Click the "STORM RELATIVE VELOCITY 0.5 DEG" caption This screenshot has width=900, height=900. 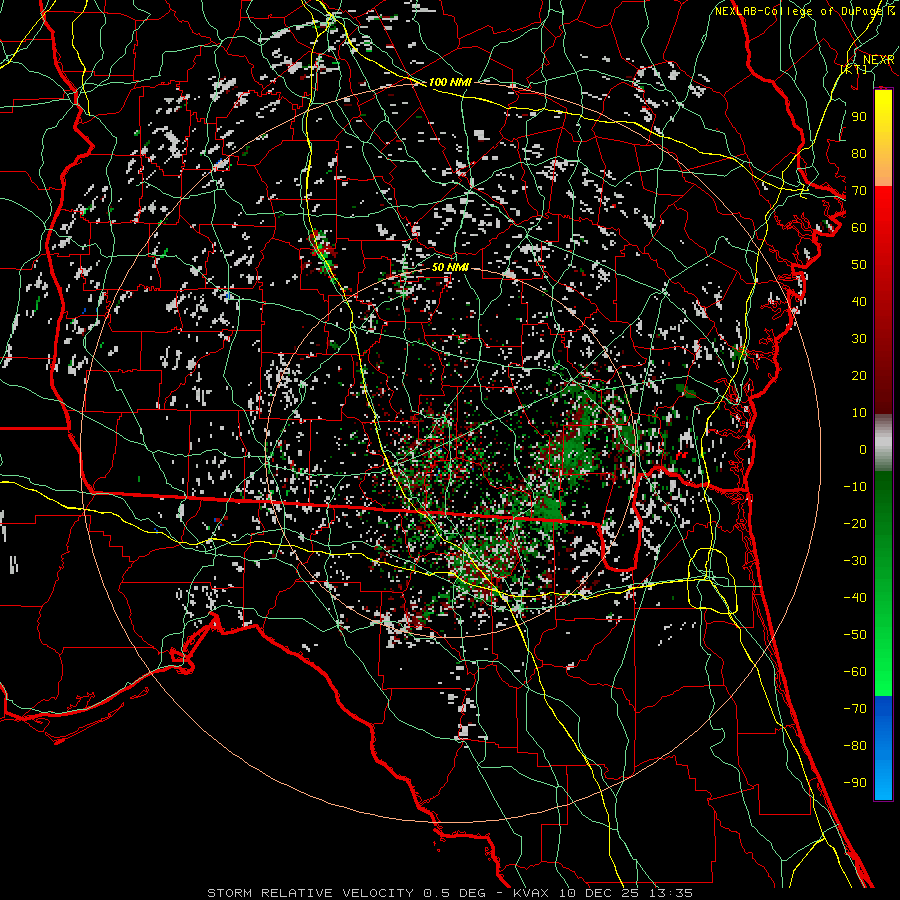[346, 893]
